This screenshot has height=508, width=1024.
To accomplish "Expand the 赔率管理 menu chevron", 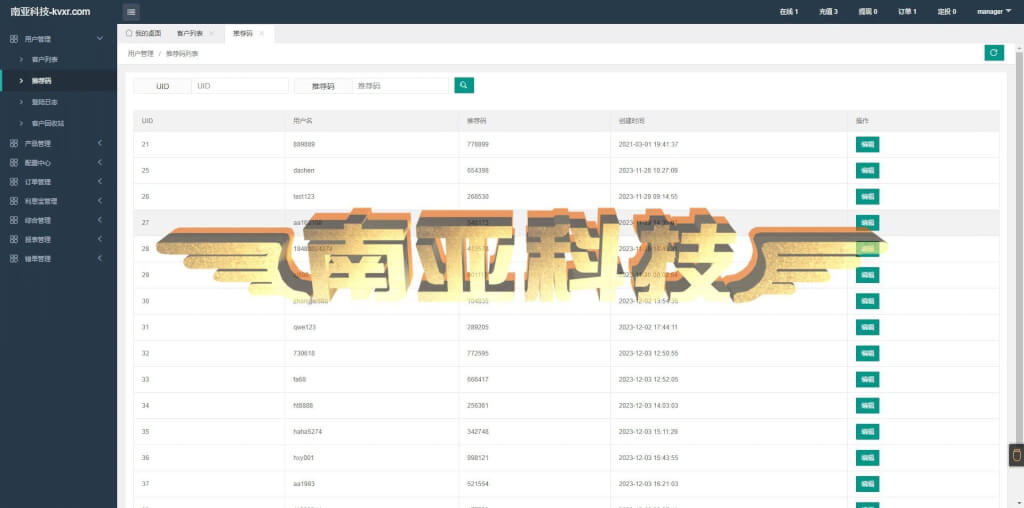I will (100, 258).
